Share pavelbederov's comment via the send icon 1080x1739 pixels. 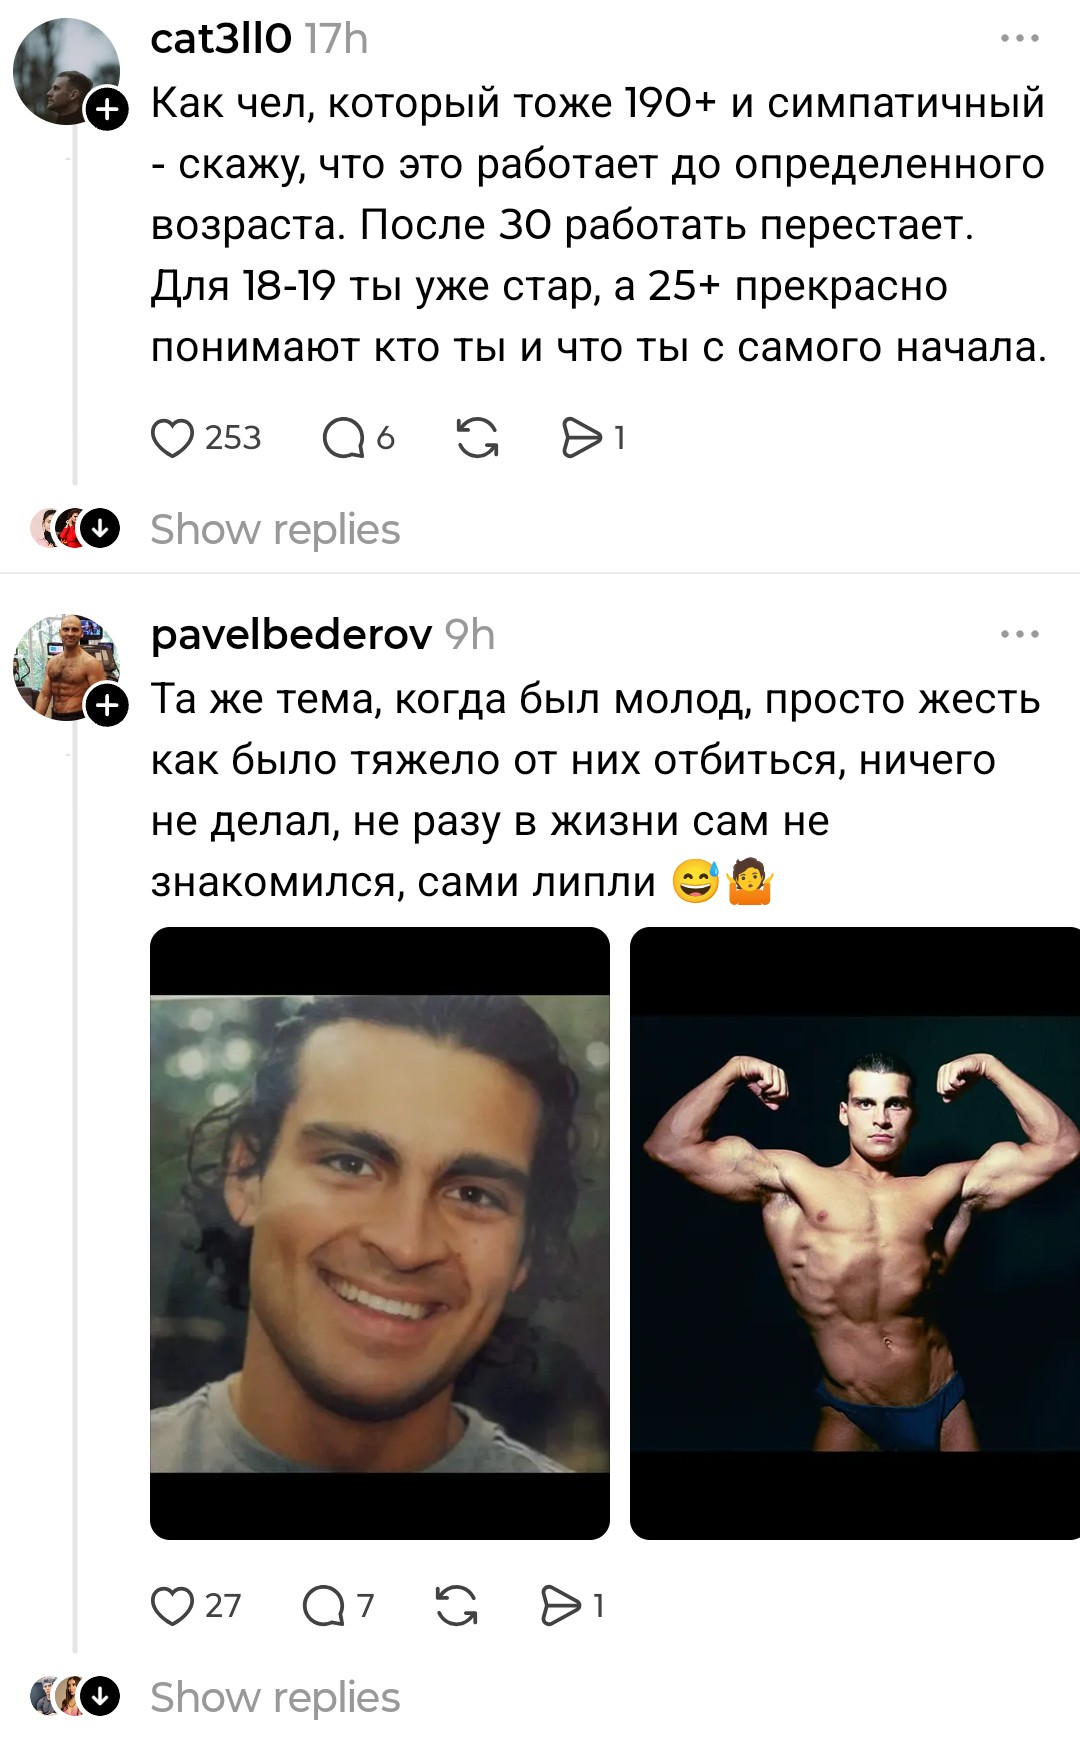(x=561, y=1606)
